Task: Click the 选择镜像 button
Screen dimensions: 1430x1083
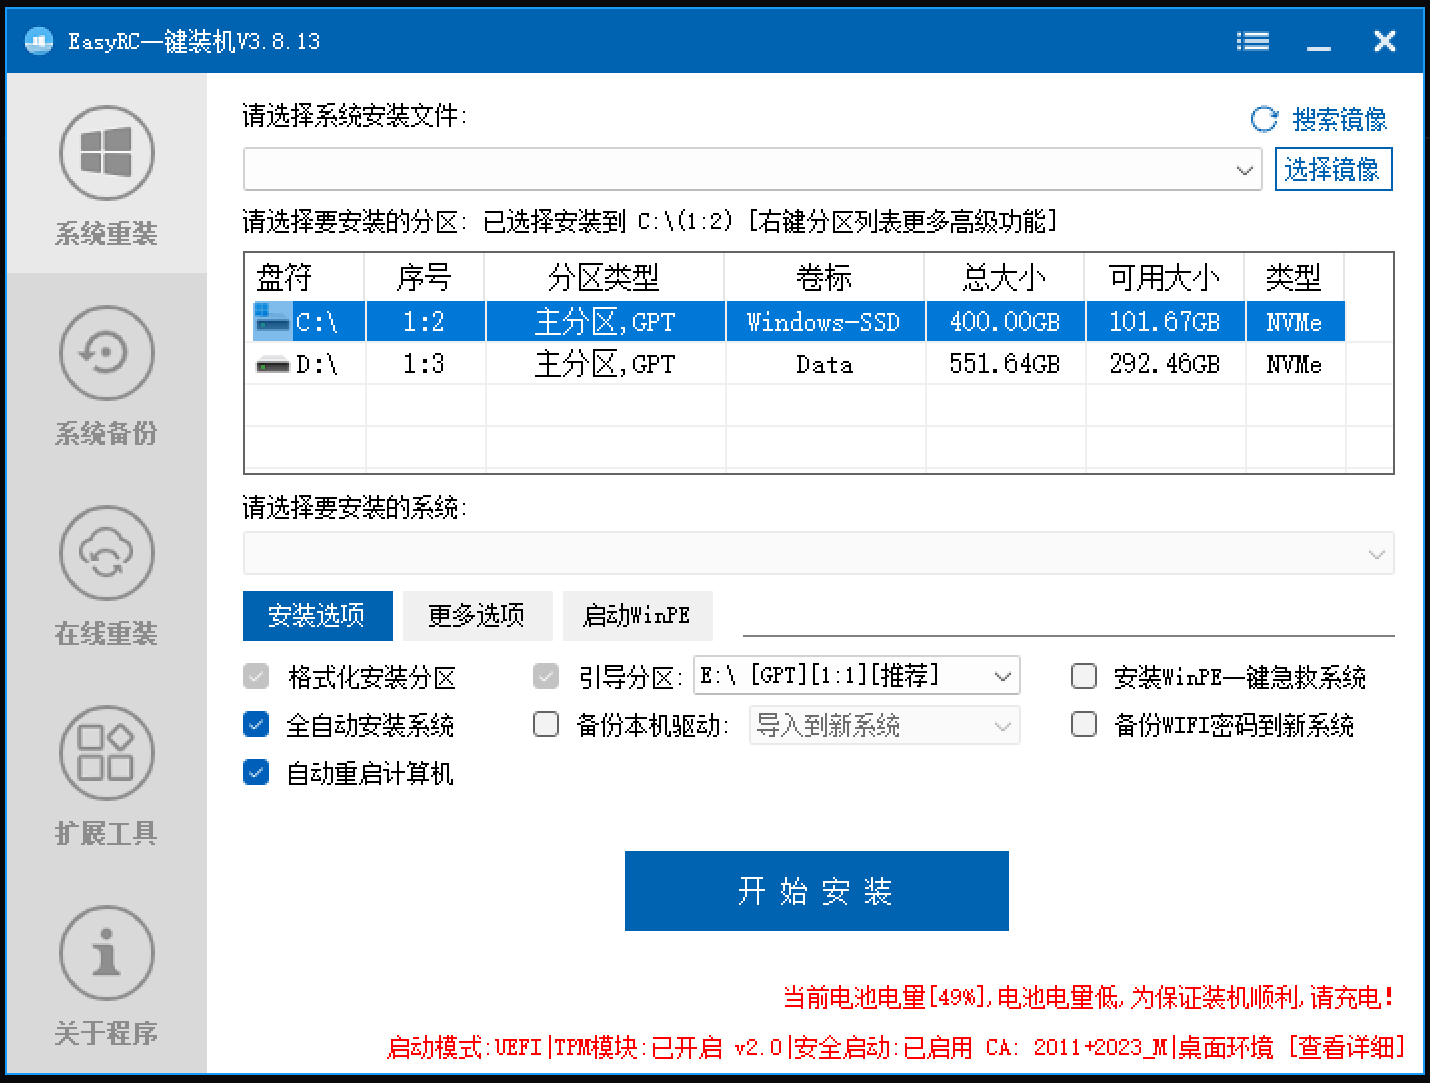Action: pos(1333,169)
